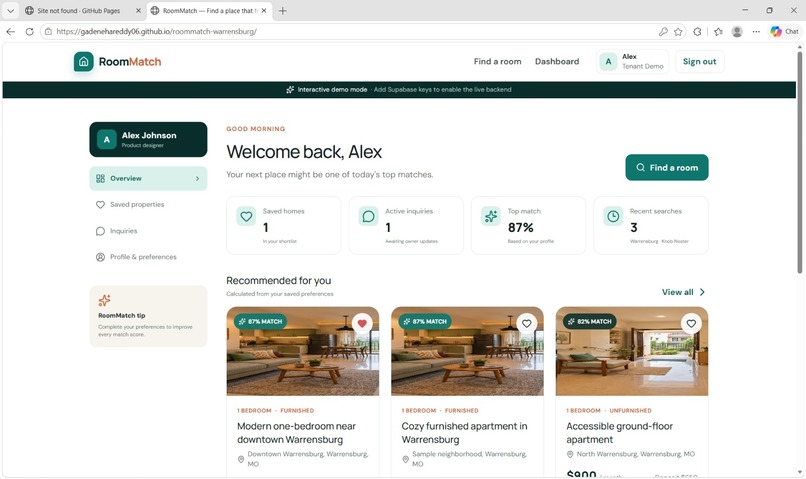
Task: Open Profile & preferences in the sidebar
Action: (148, 257)
